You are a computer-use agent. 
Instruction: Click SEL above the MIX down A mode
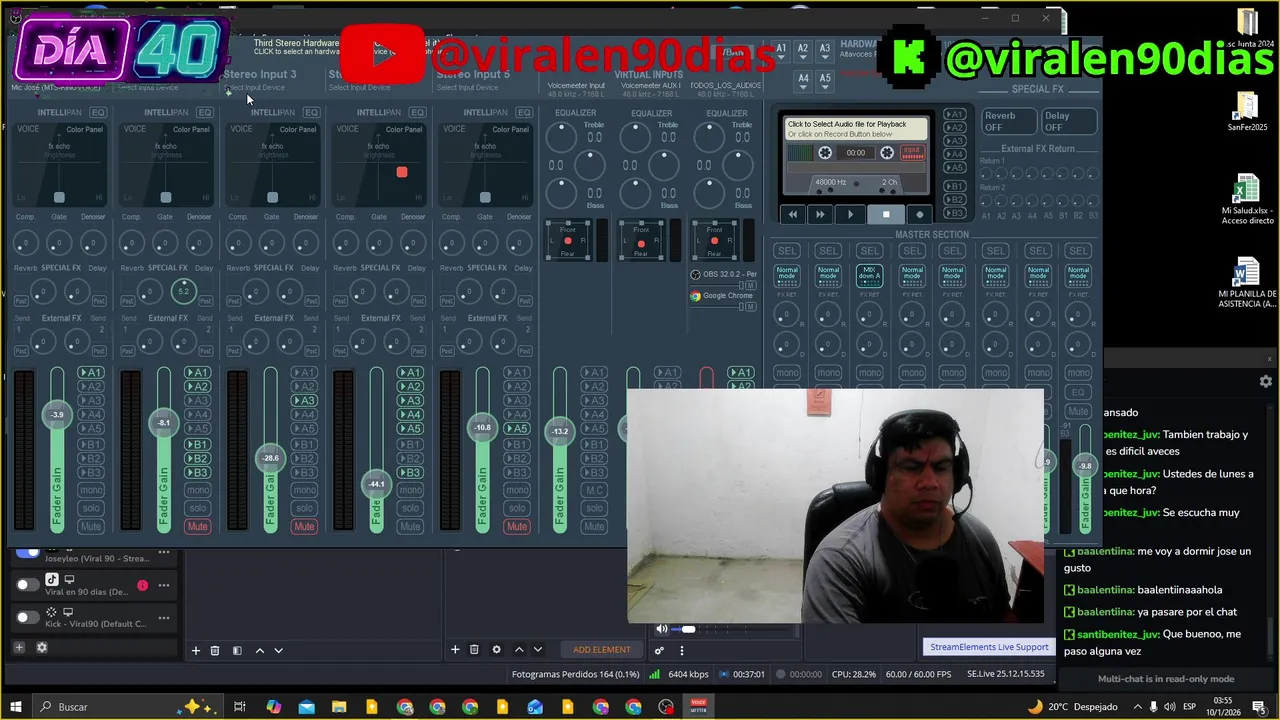click(870, 251)
